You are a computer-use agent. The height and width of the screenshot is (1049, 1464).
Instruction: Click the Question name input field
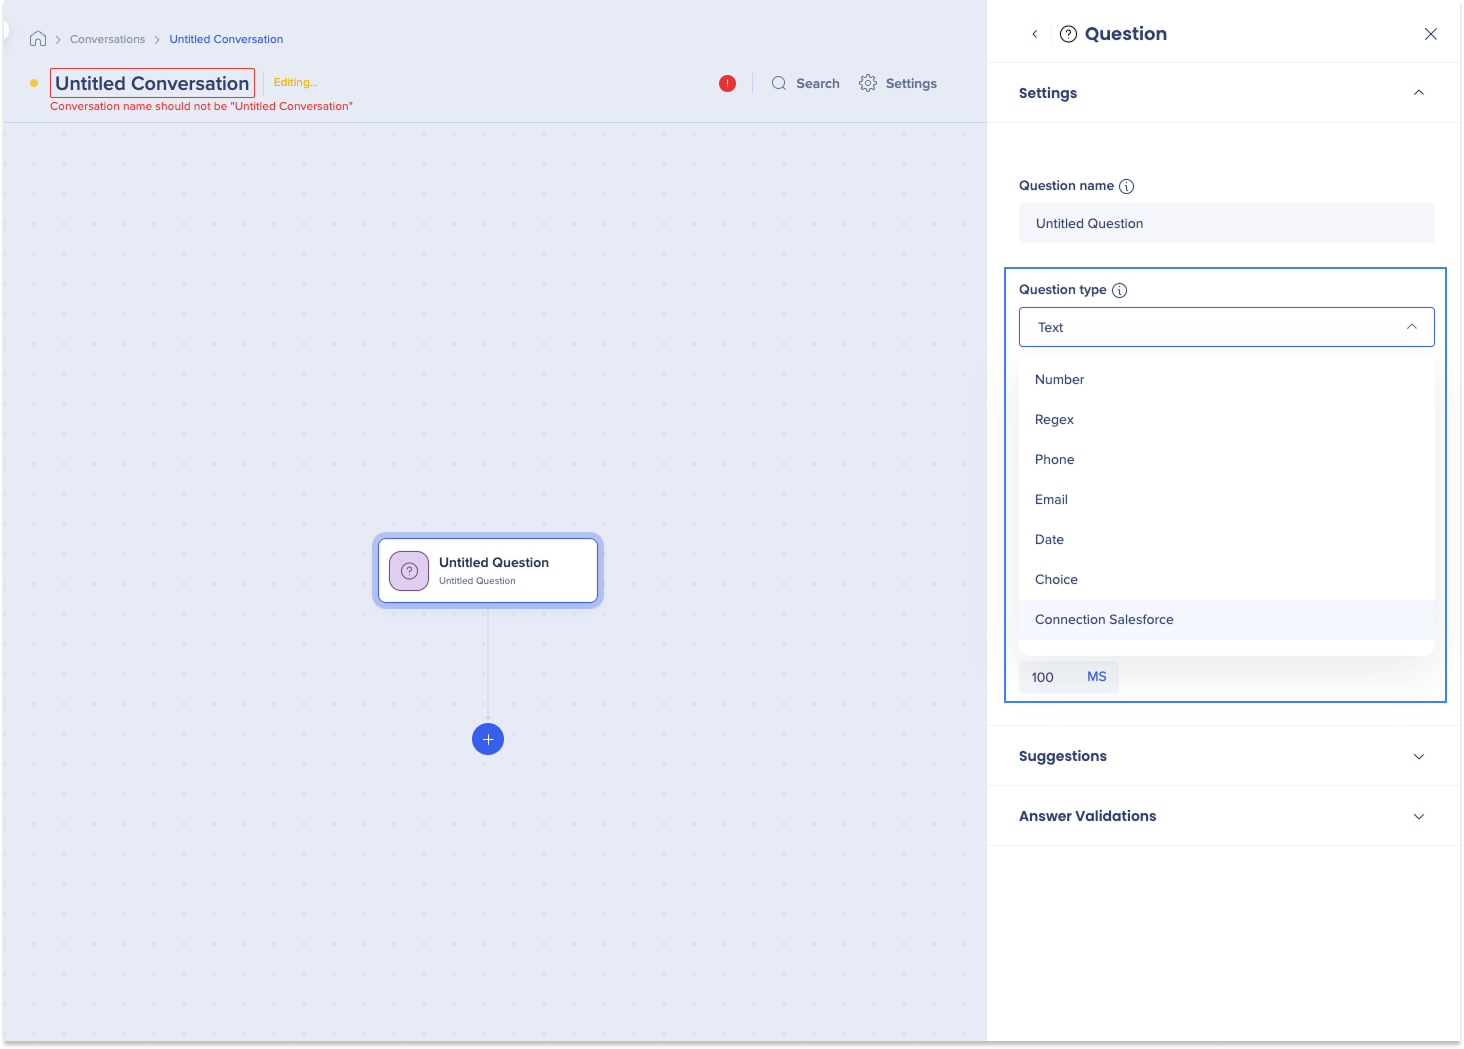coord(1226,224)
